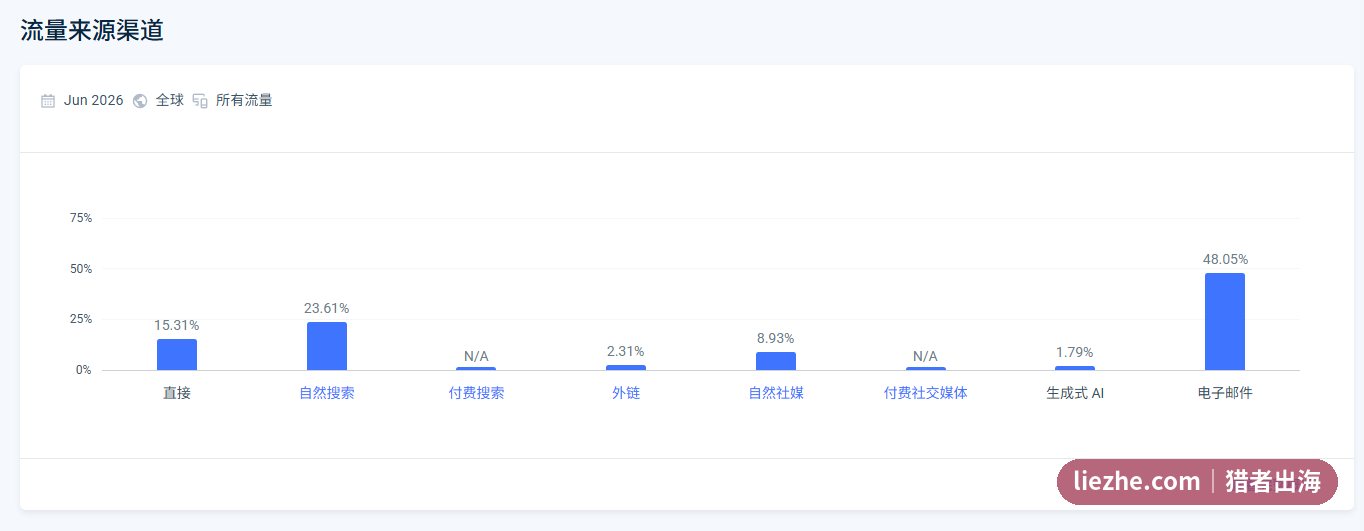1364x531 pixels.
Task: Click the N/A label above 付费搜索
Action: click(476, 356)
